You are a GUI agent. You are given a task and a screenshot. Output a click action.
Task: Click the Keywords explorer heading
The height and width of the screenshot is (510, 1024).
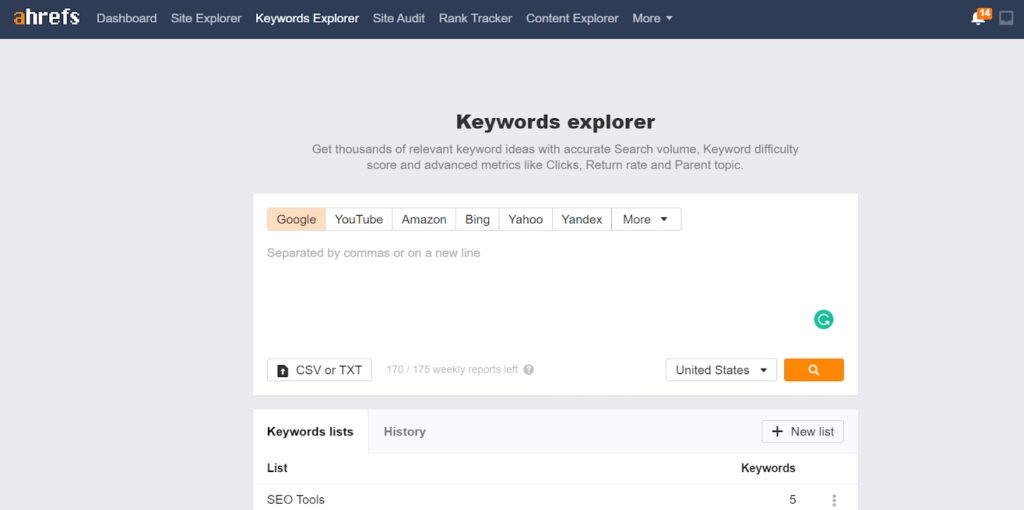(555, 122)
